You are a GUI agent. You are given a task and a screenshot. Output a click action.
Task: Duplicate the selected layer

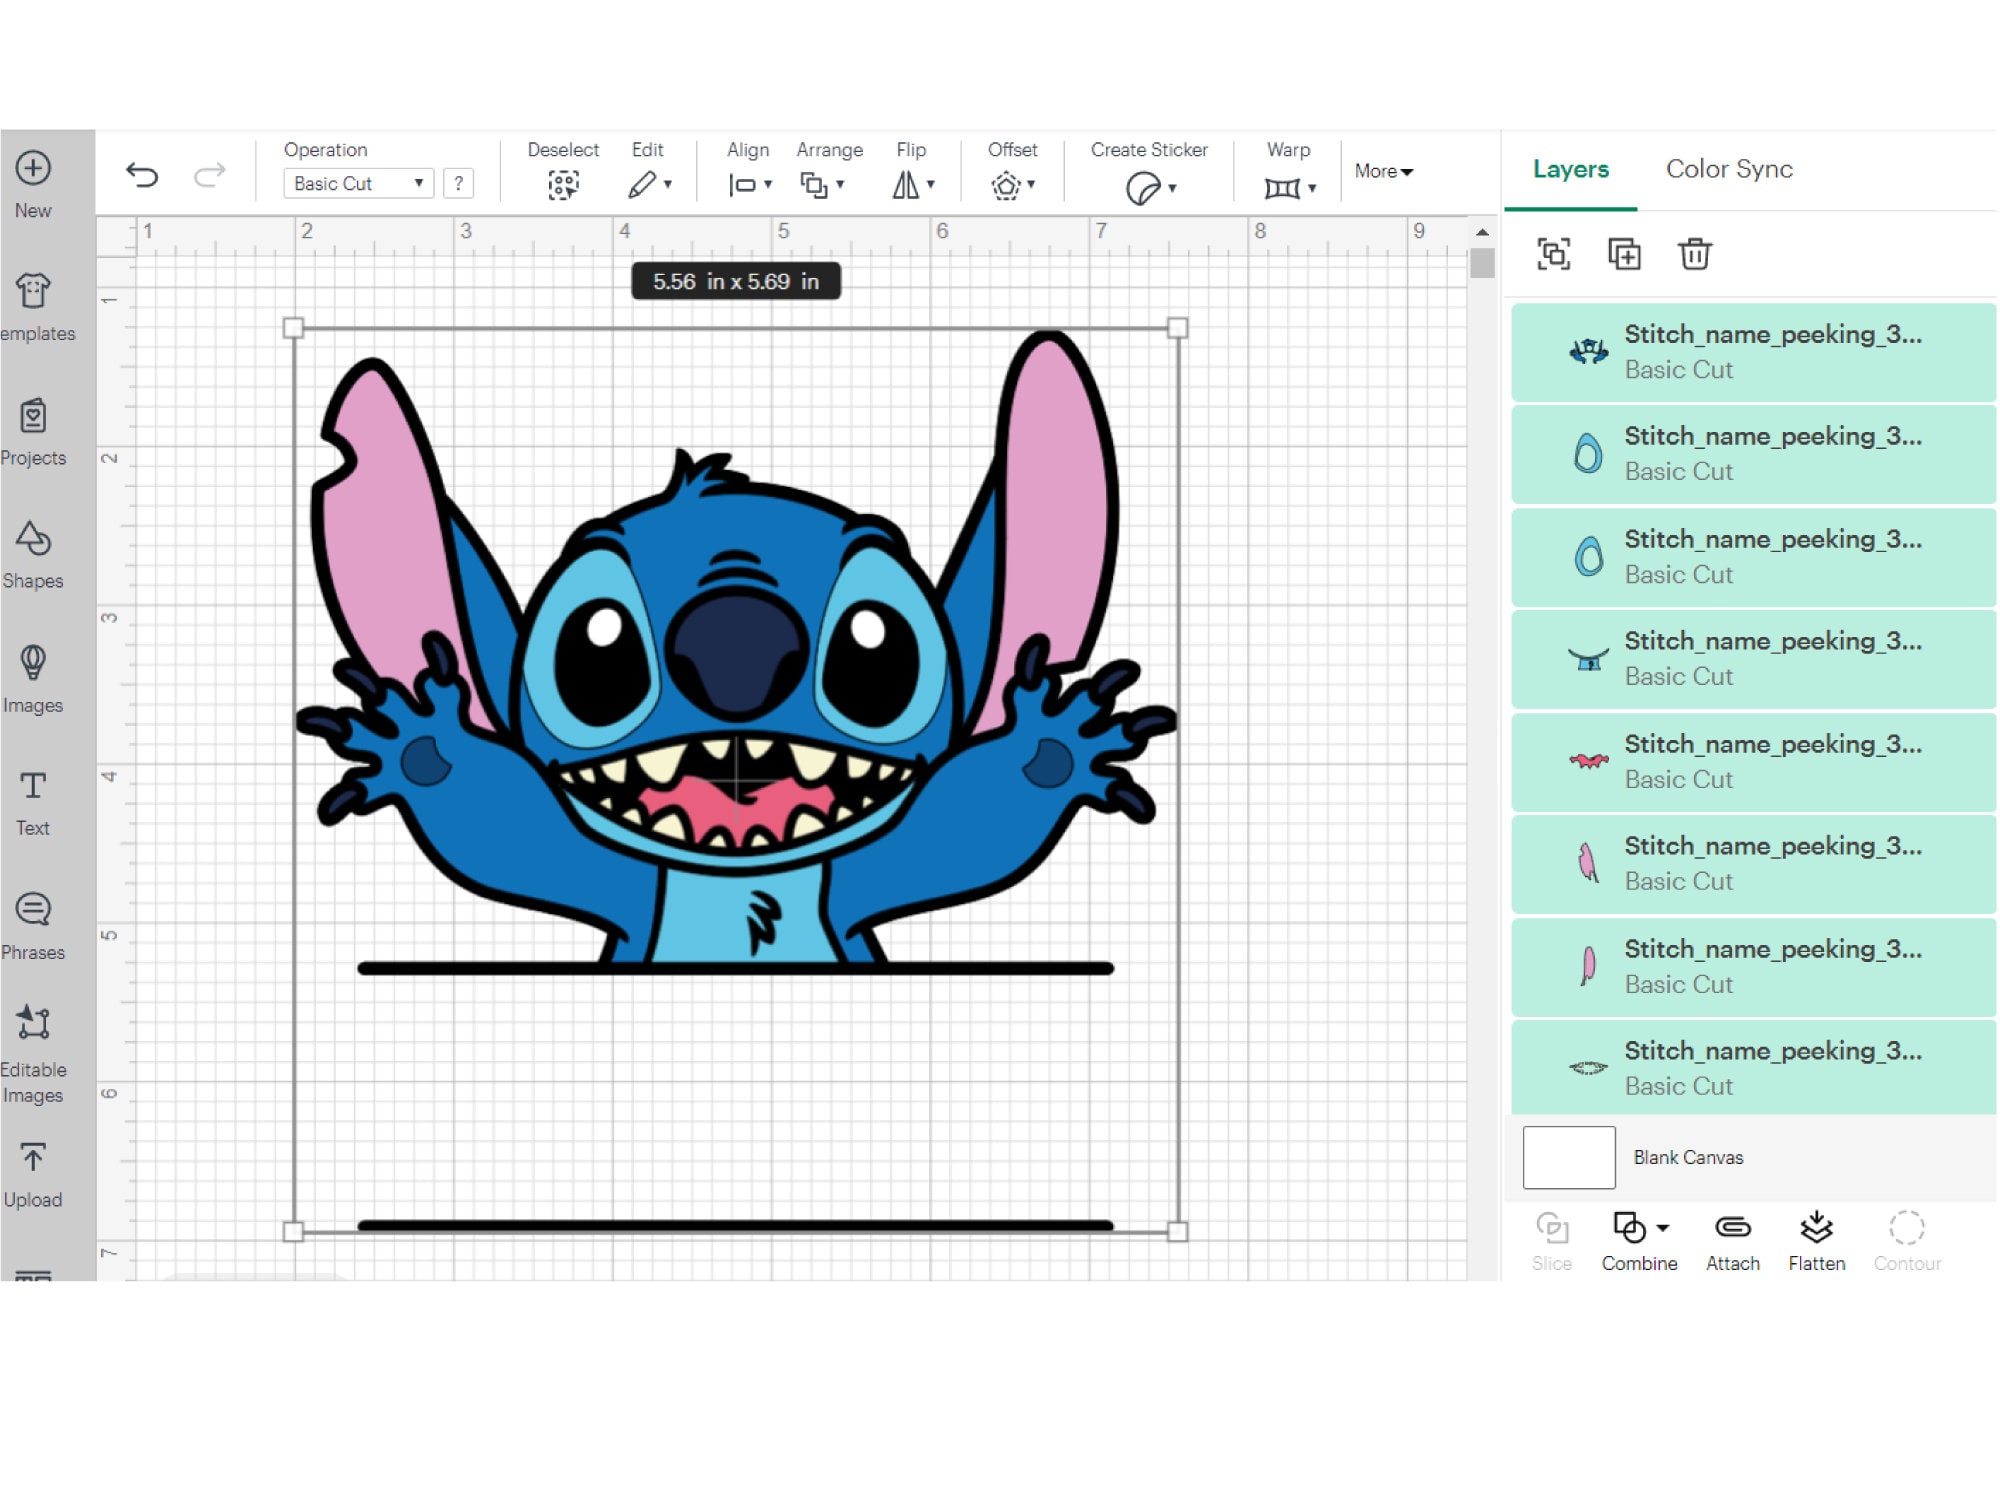point(1625,254)
